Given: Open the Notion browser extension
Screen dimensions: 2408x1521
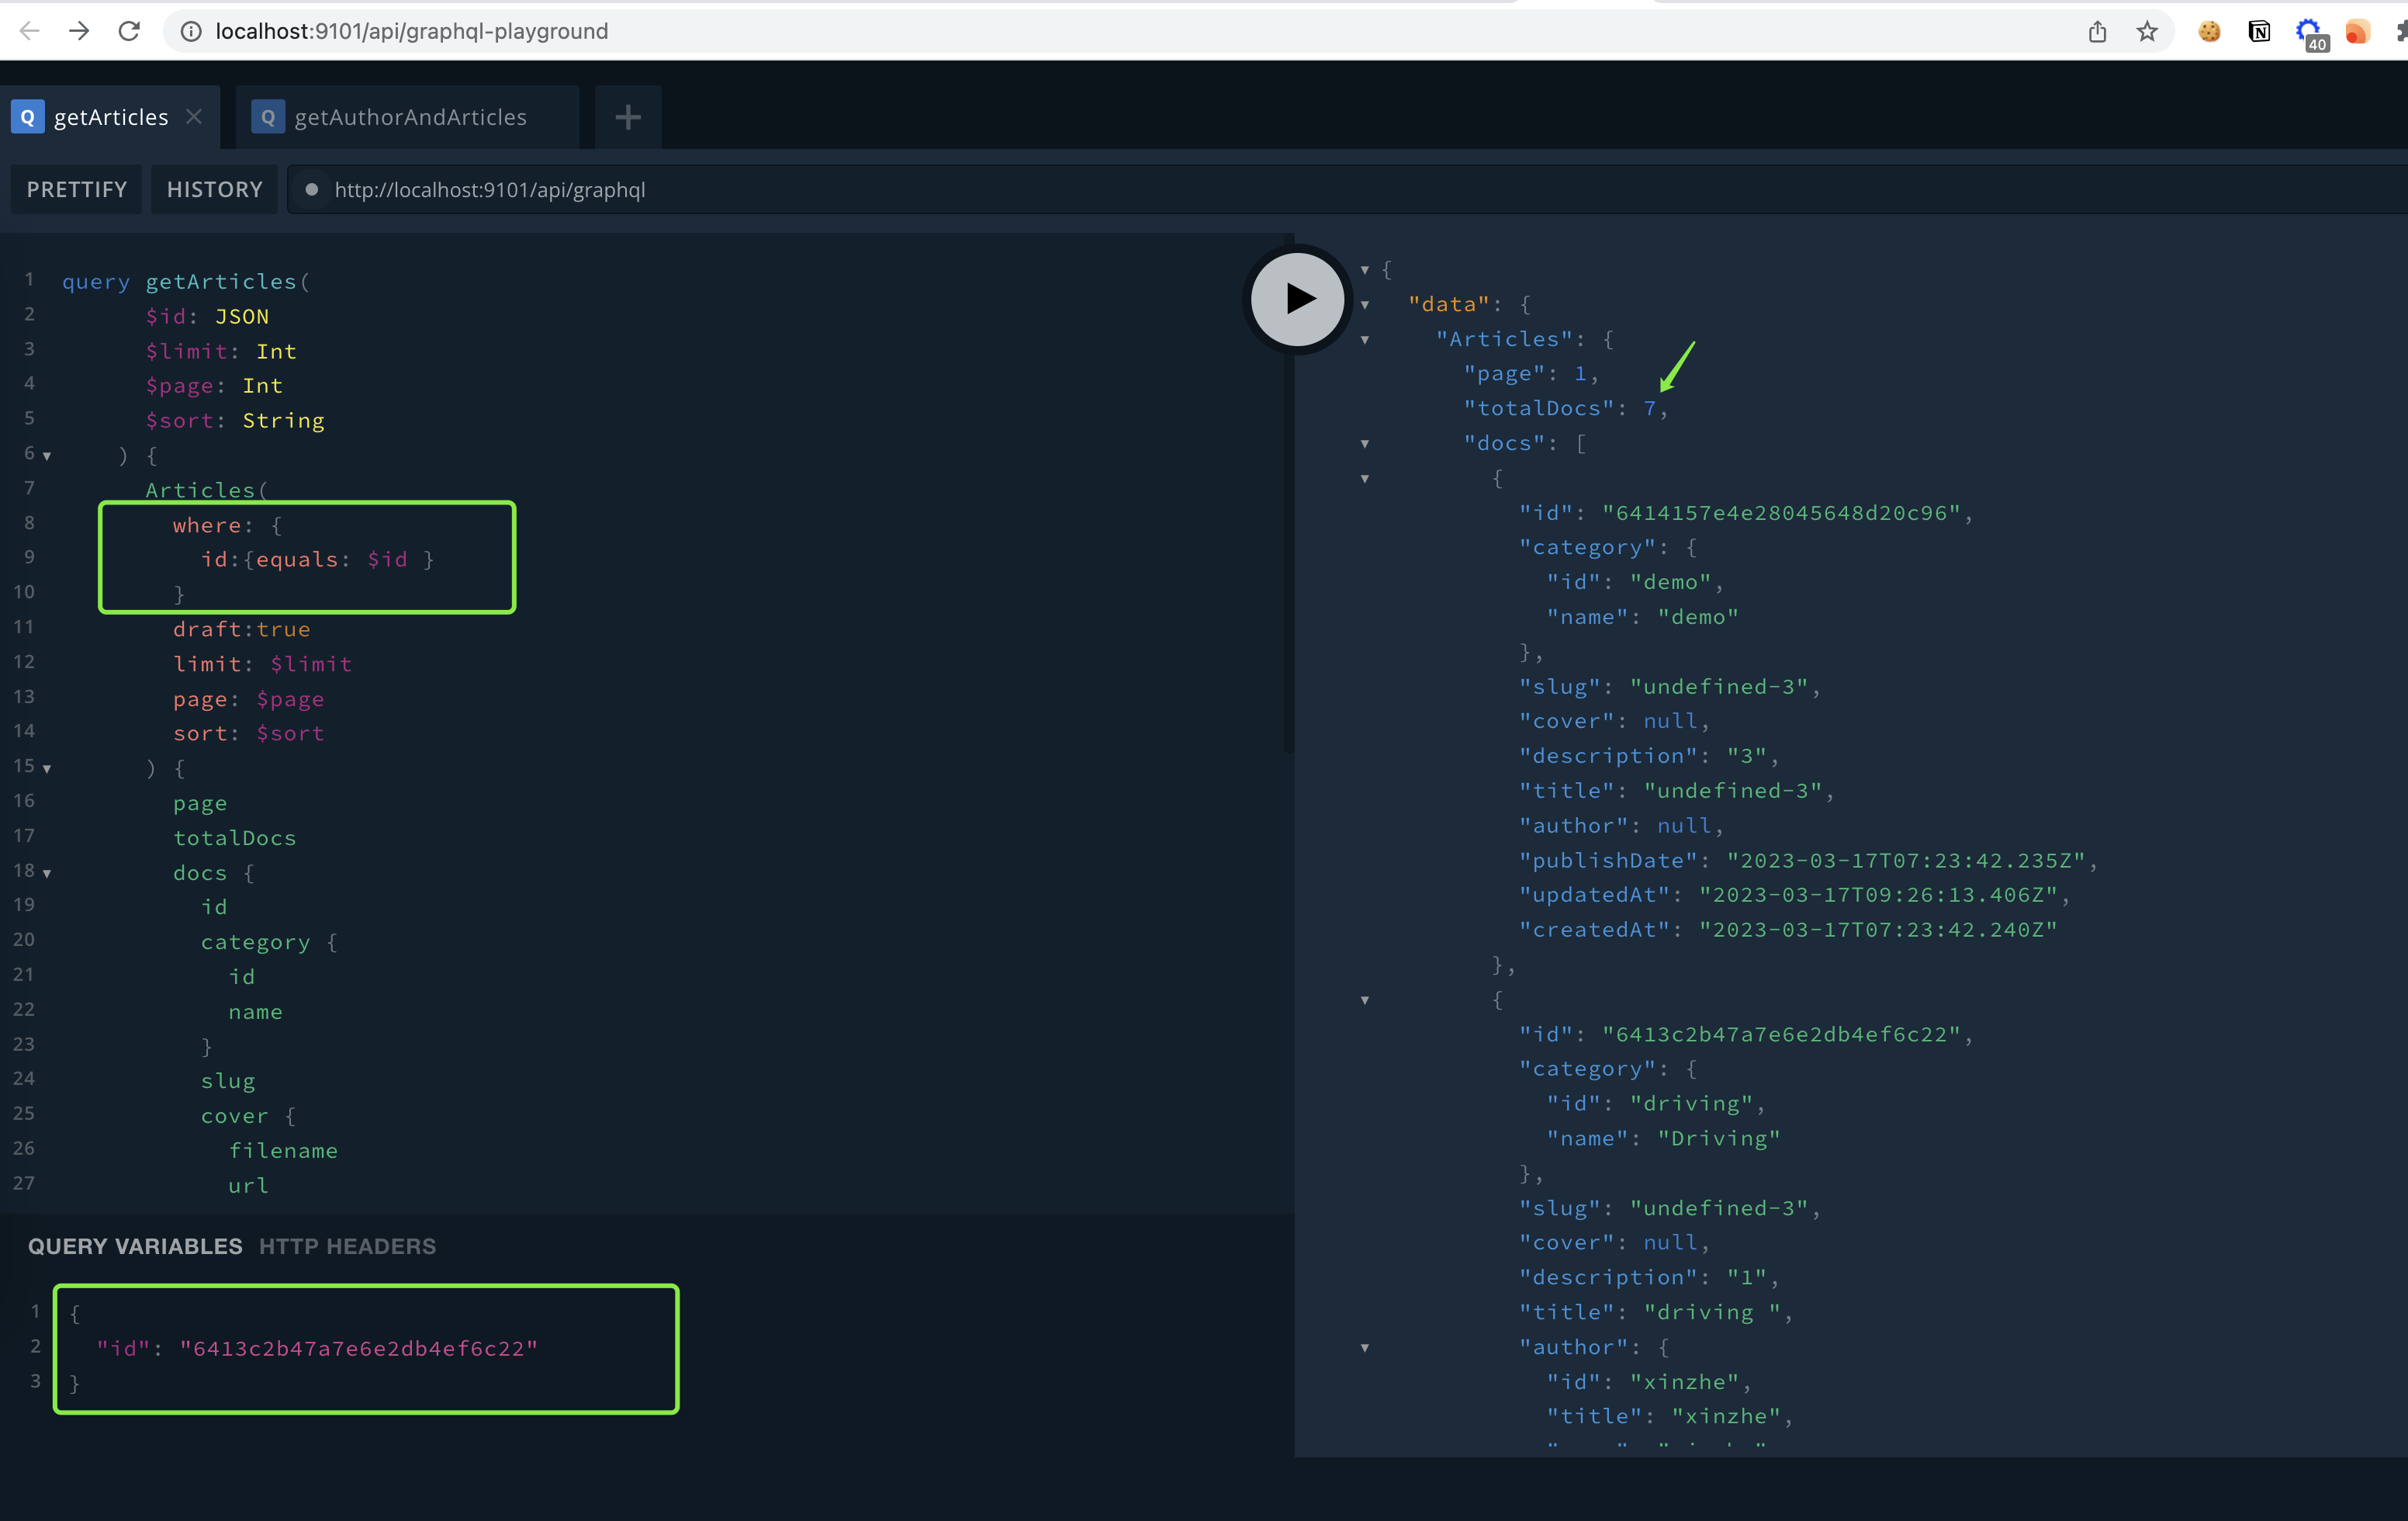Looking at the screenshot, I should 2259,31.
